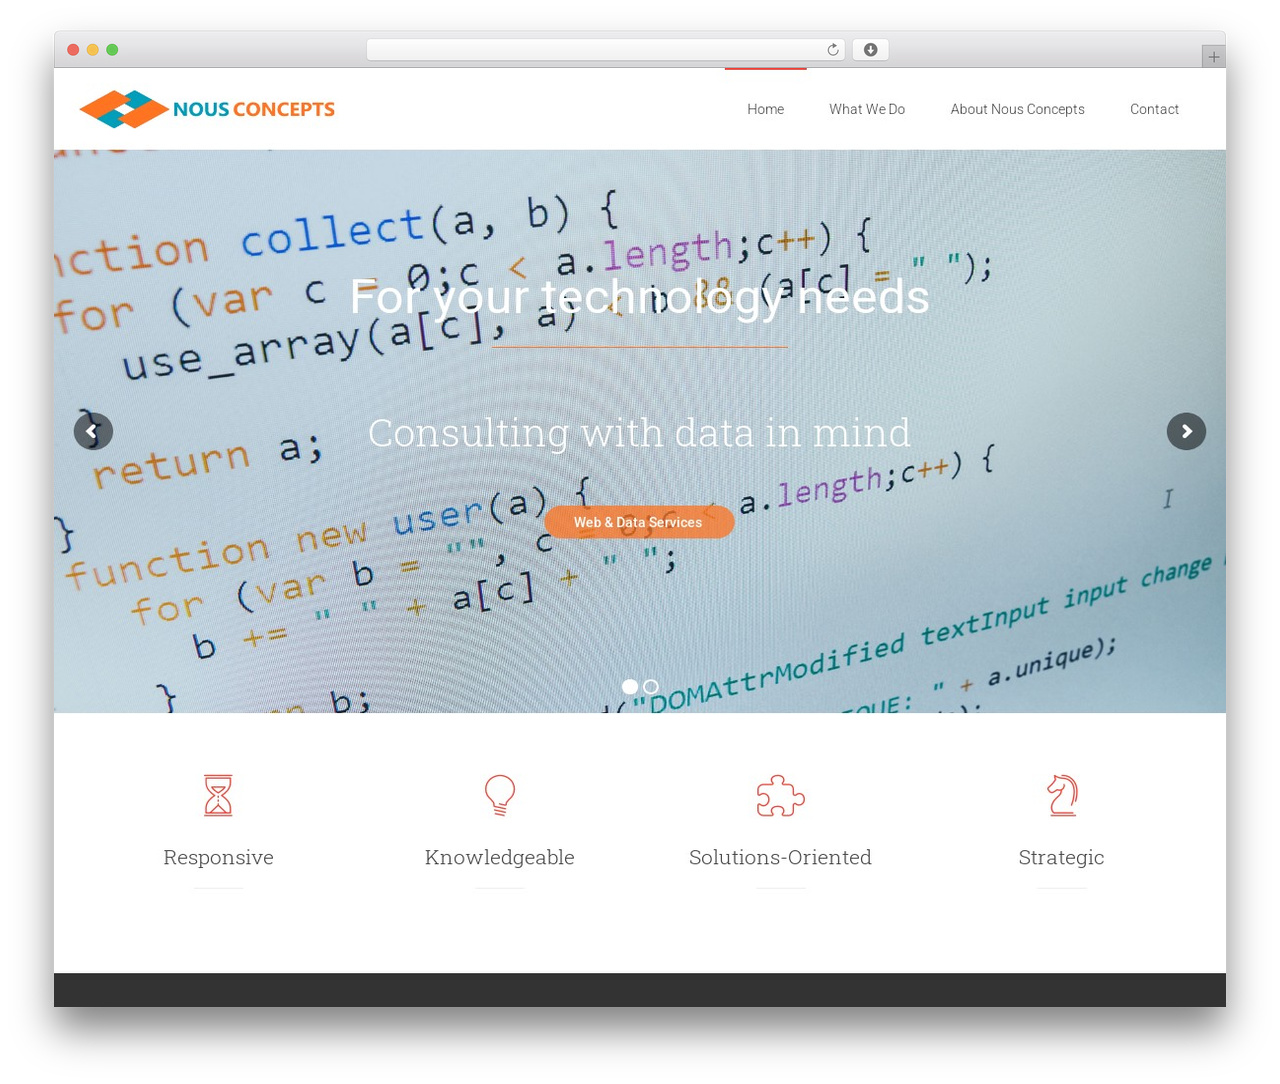
Task: Open the Home menu item
Action: (x=766, y=109)
